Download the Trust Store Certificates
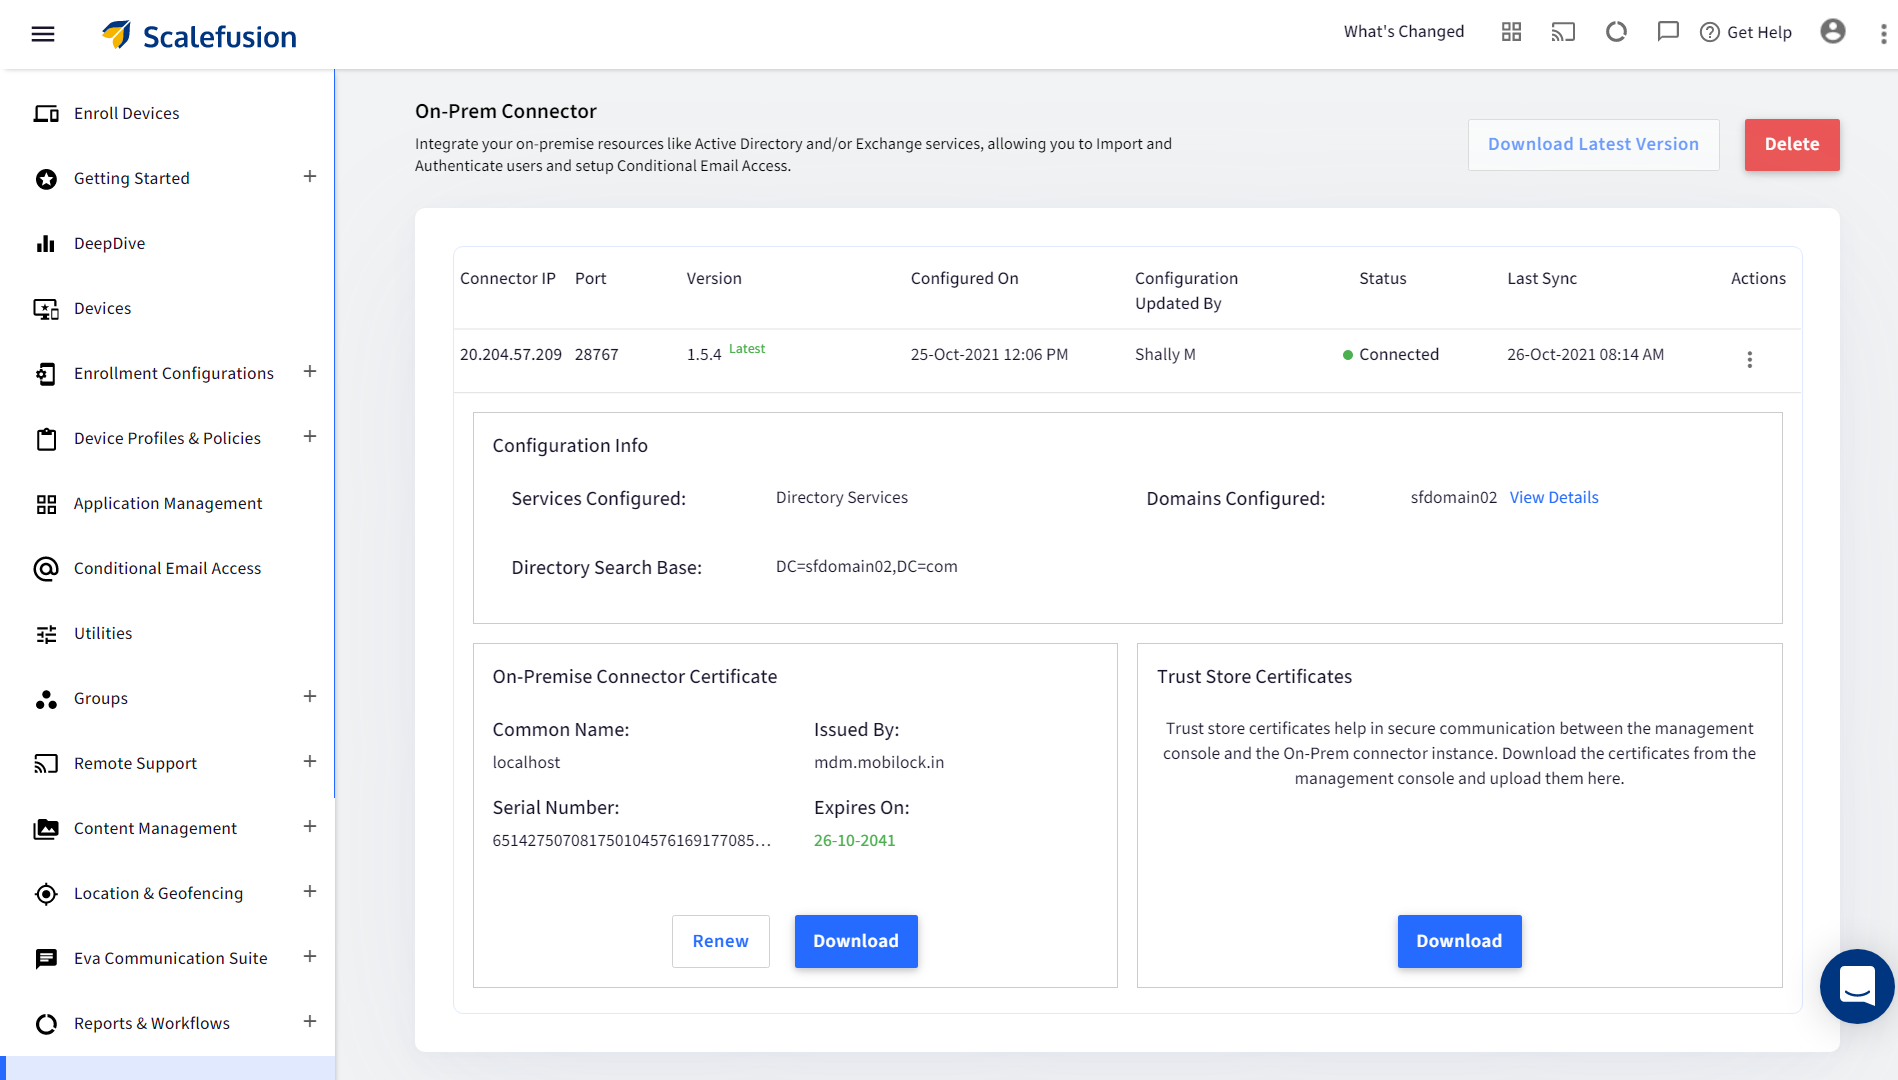Screen dimensions: 1898x1080 pyautogui.click(x=1459, y=941)
